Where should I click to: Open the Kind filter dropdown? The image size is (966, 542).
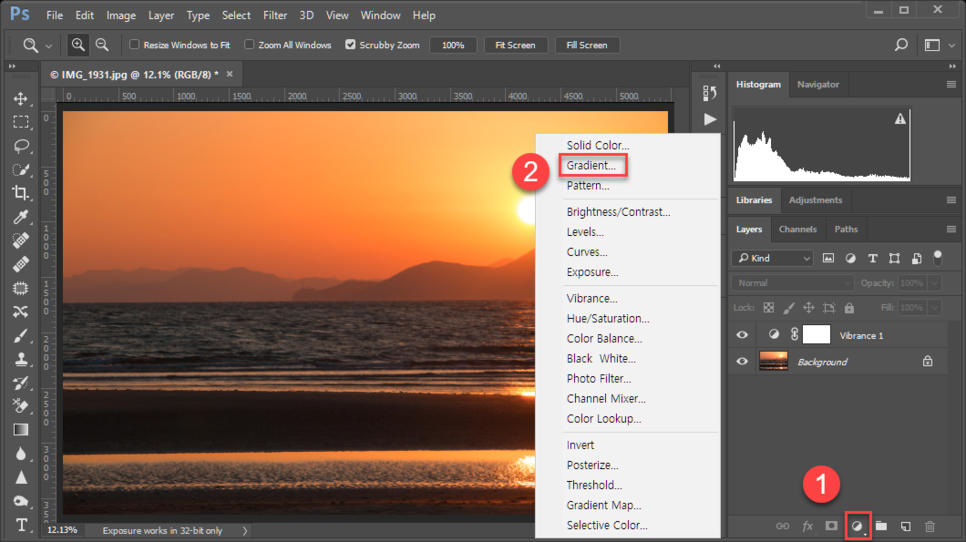pyautogui.click(x=773, y=258)
